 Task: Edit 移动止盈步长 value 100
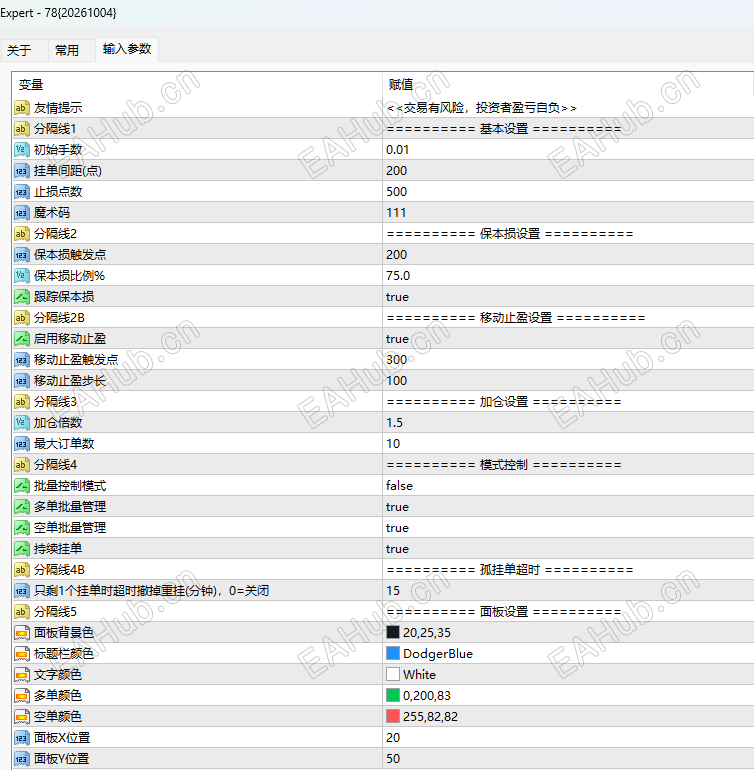pyautogui.click(x=396, y=381)
